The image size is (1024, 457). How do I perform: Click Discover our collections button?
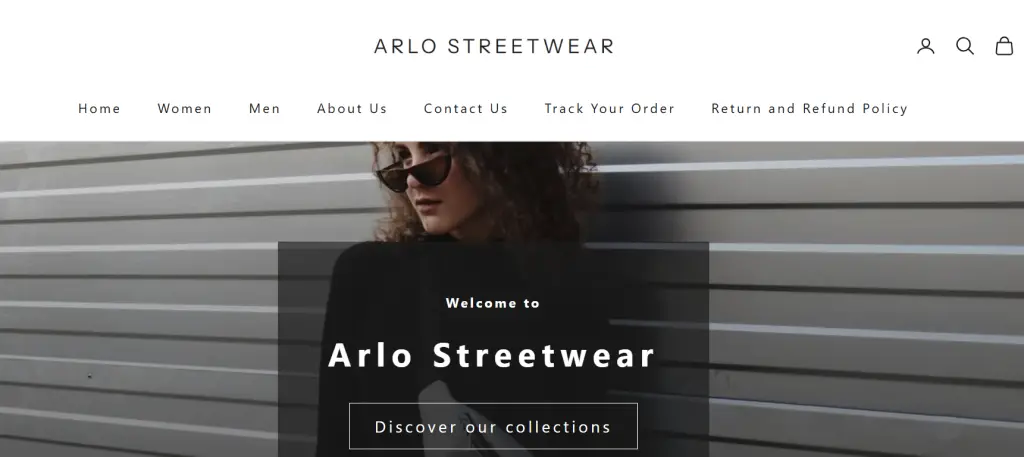pyautogui.click(x=493, y=426)
